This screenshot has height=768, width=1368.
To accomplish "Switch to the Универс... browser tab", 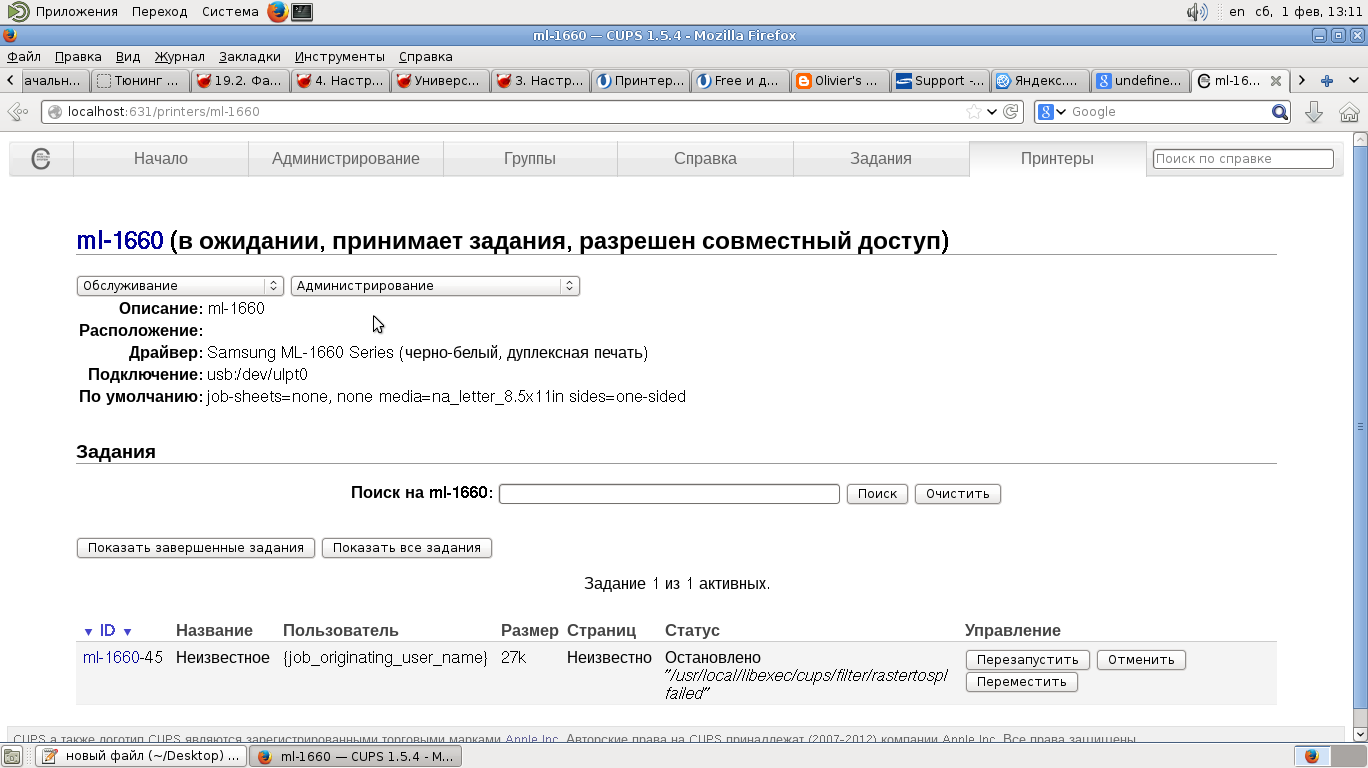I will coord(440,81).
